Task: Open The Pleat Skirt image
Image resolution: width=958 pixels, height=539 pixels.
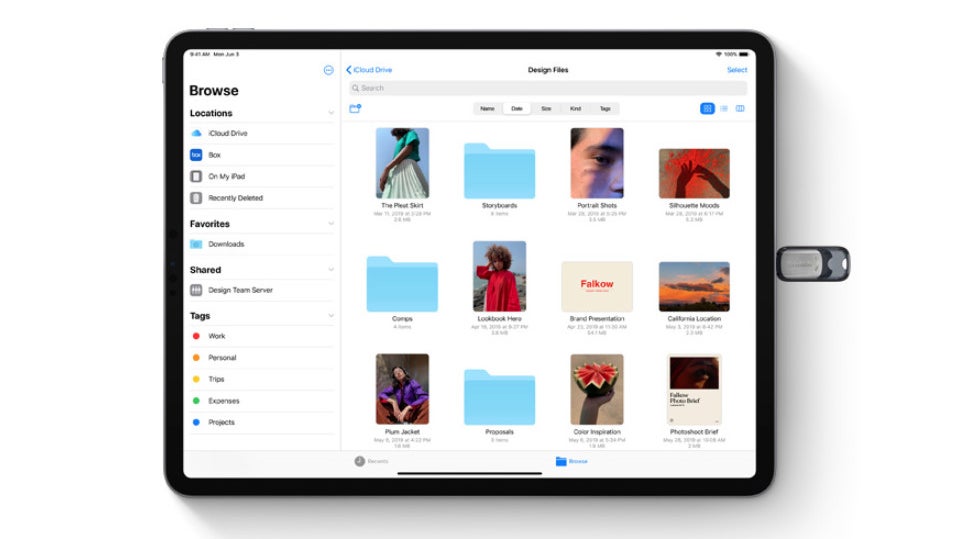Action: [x=402, y=163]
